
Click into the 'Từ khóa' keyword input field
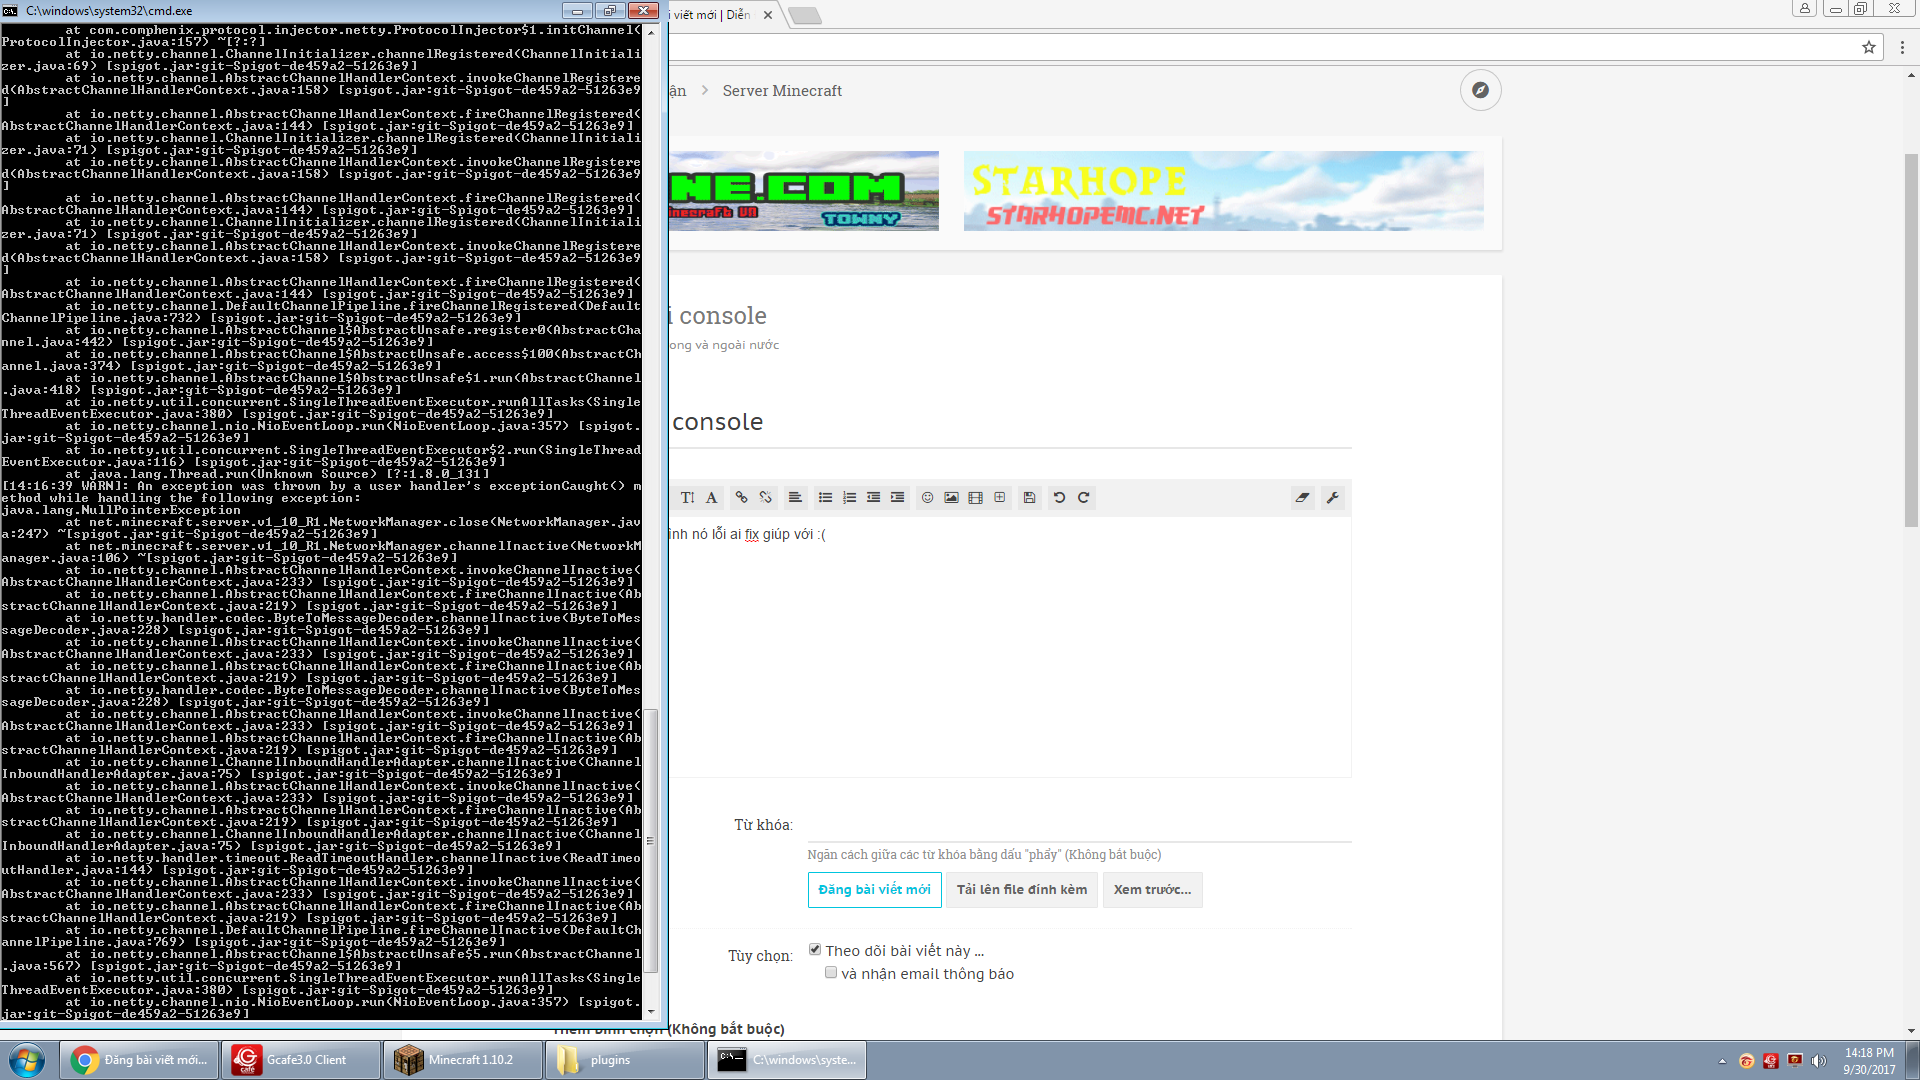(1078, 825)
